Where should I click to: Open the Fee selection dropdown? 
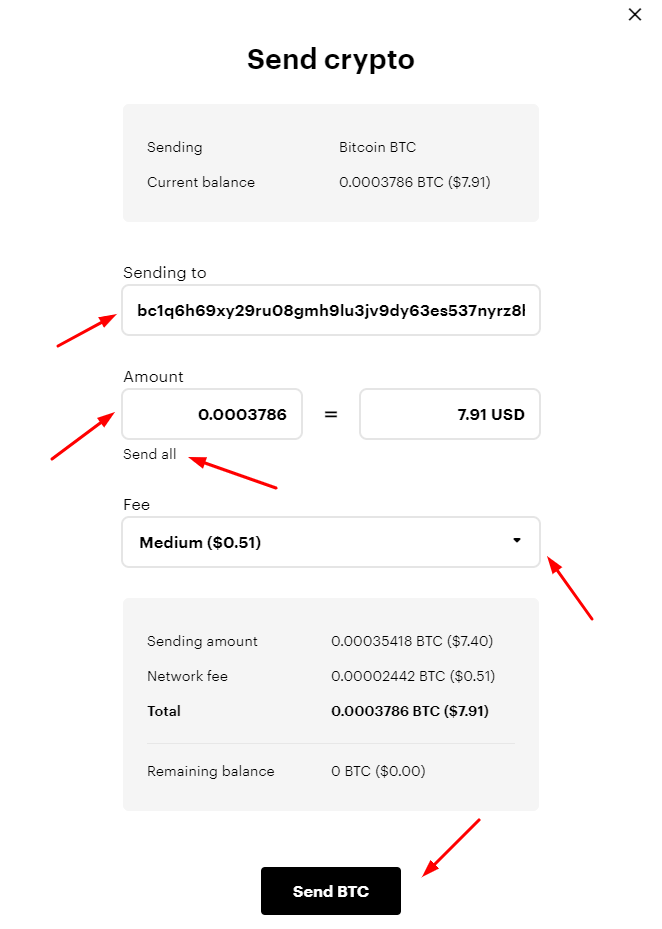point(330,542)
